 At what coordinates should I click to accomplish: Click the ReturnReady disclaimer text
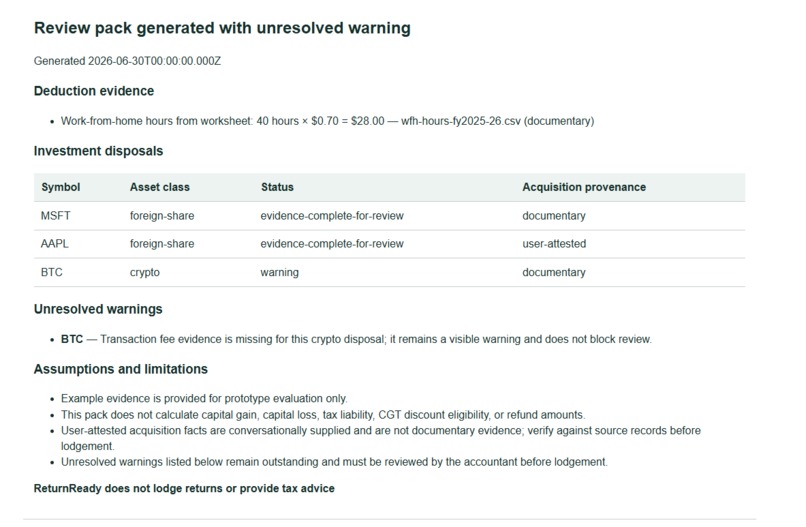click(x=184, y=488)
